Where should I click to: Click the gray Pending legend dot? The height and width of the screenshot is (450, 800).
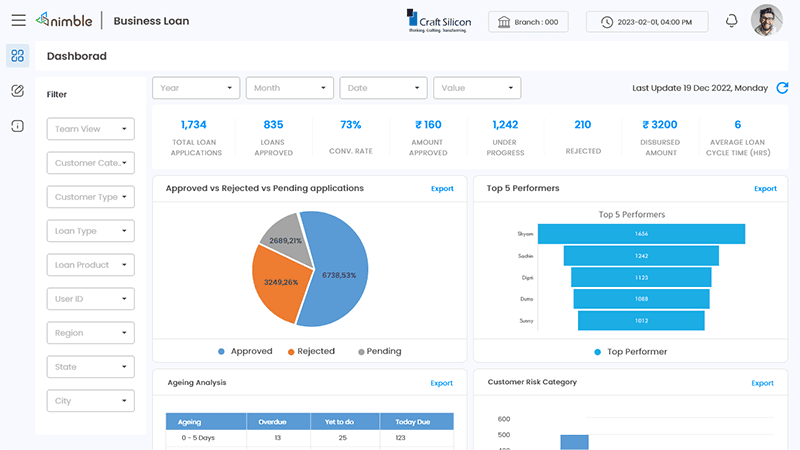pos(361,352)
